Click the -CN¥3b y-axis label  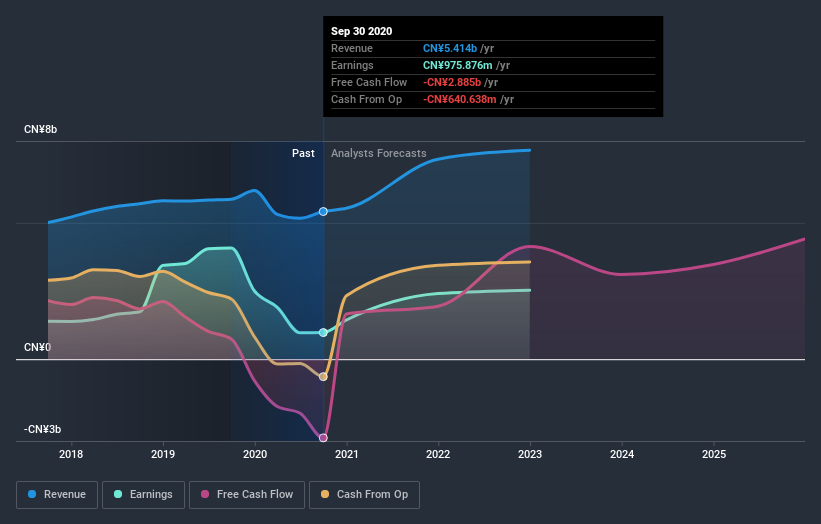click(42, 430)
